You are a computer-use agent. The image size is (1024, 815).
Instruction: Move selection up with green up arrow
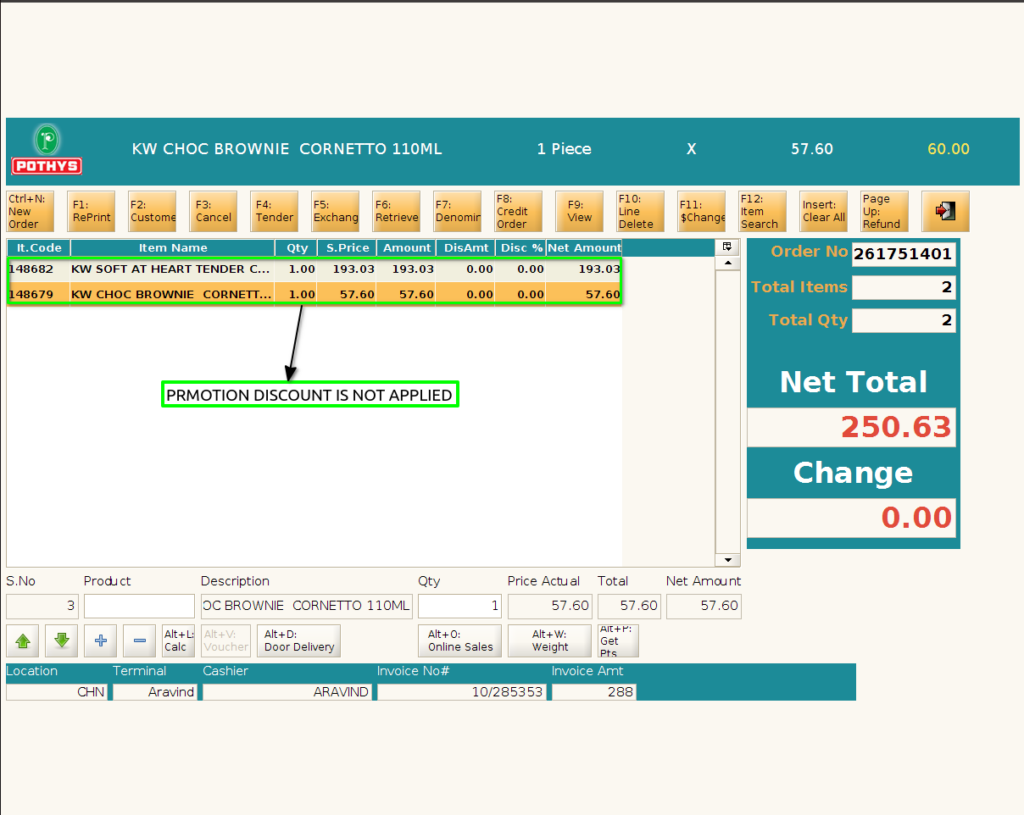23,641
